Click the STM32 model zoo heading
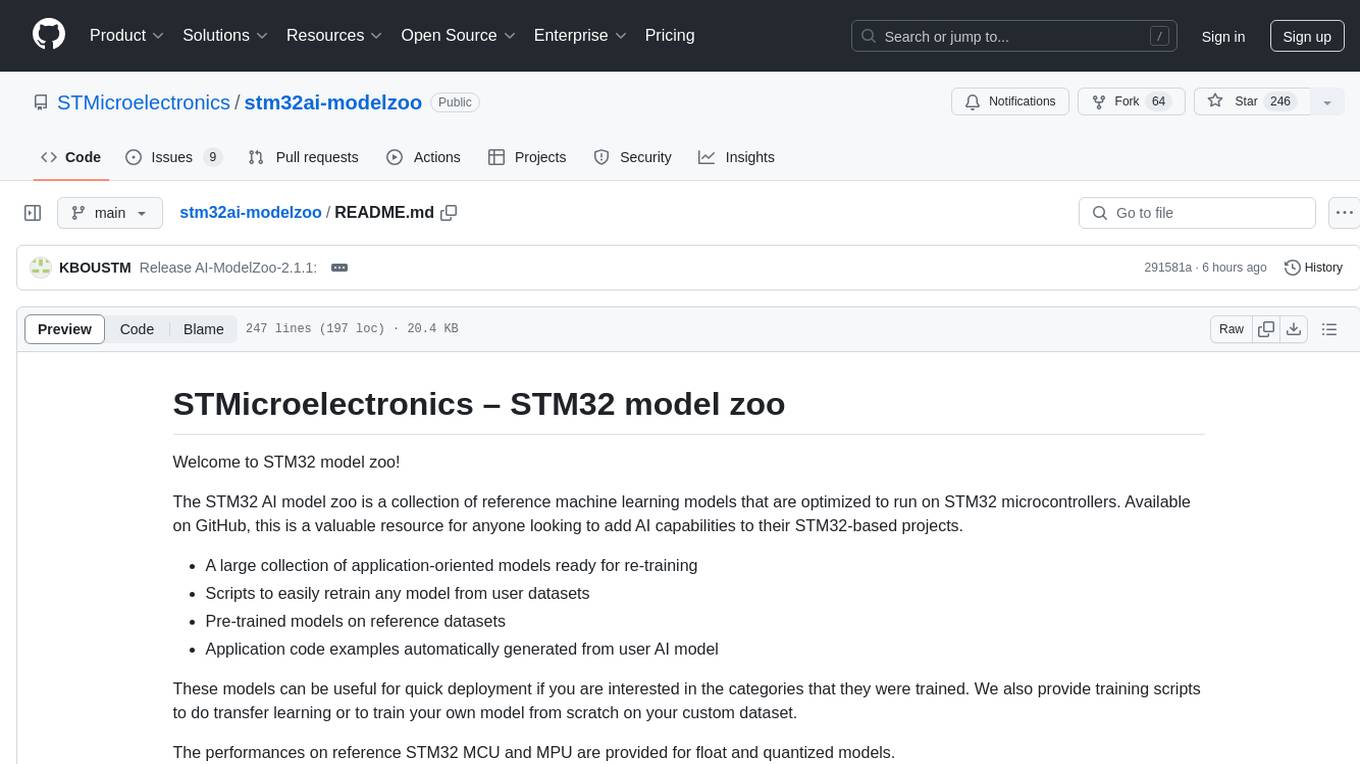 (479, 404)
